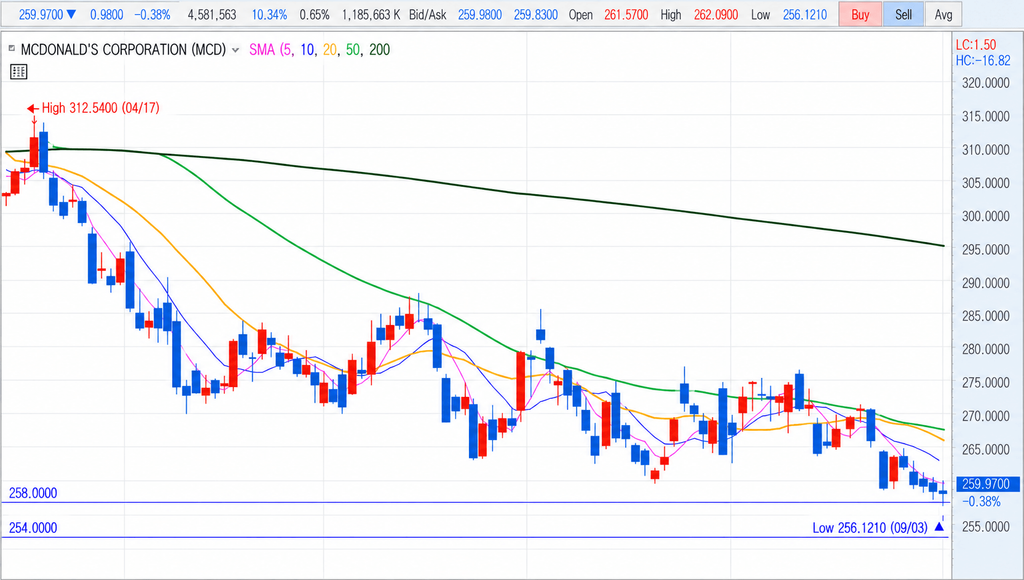Click the Avg button
Viewport: 1024px width, 580px height.
tap(943, 14)
